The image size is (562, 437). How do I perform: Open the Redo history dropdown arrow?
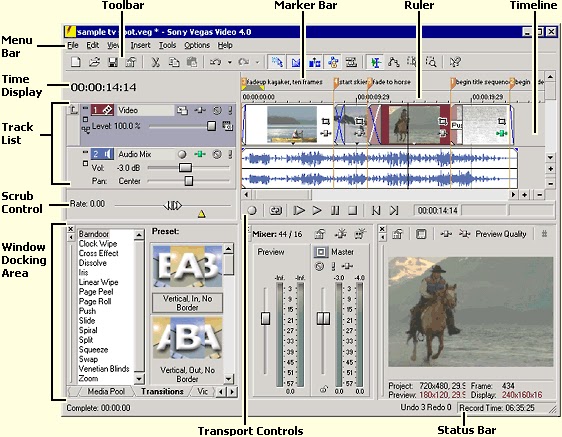tap(257, 62)
